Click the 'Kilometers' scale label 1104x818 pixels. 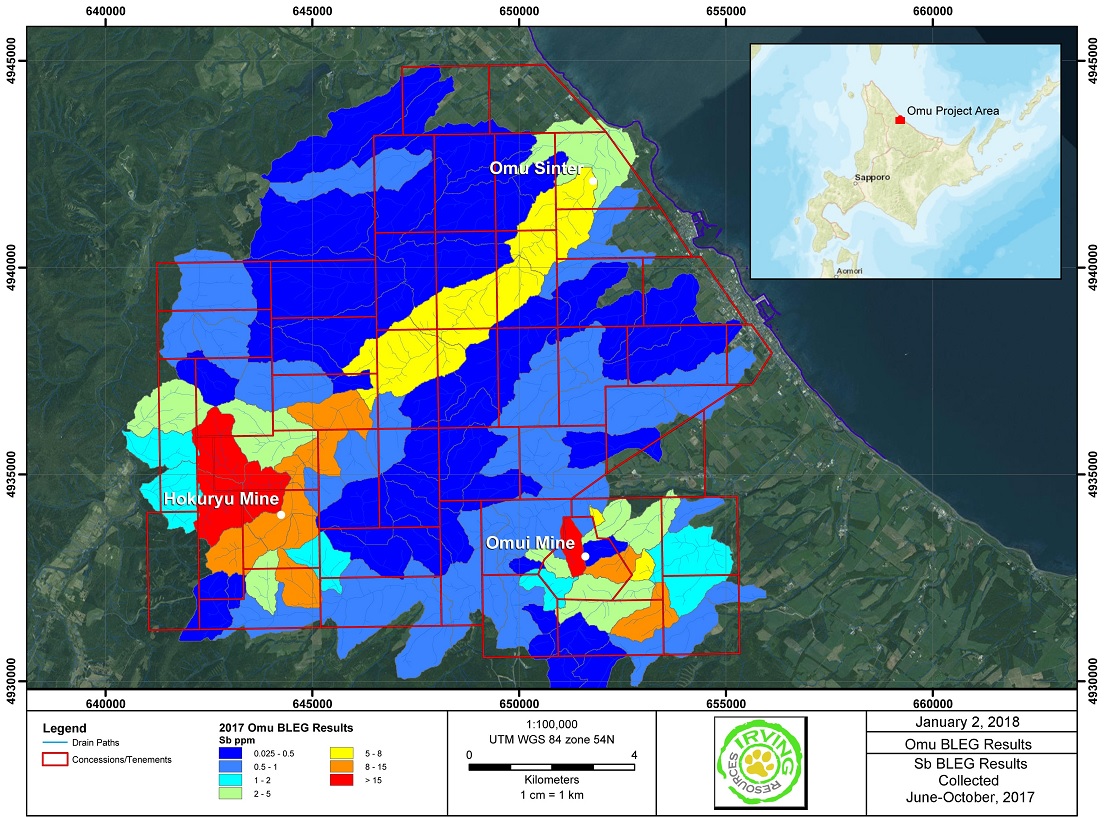(552, 780)
